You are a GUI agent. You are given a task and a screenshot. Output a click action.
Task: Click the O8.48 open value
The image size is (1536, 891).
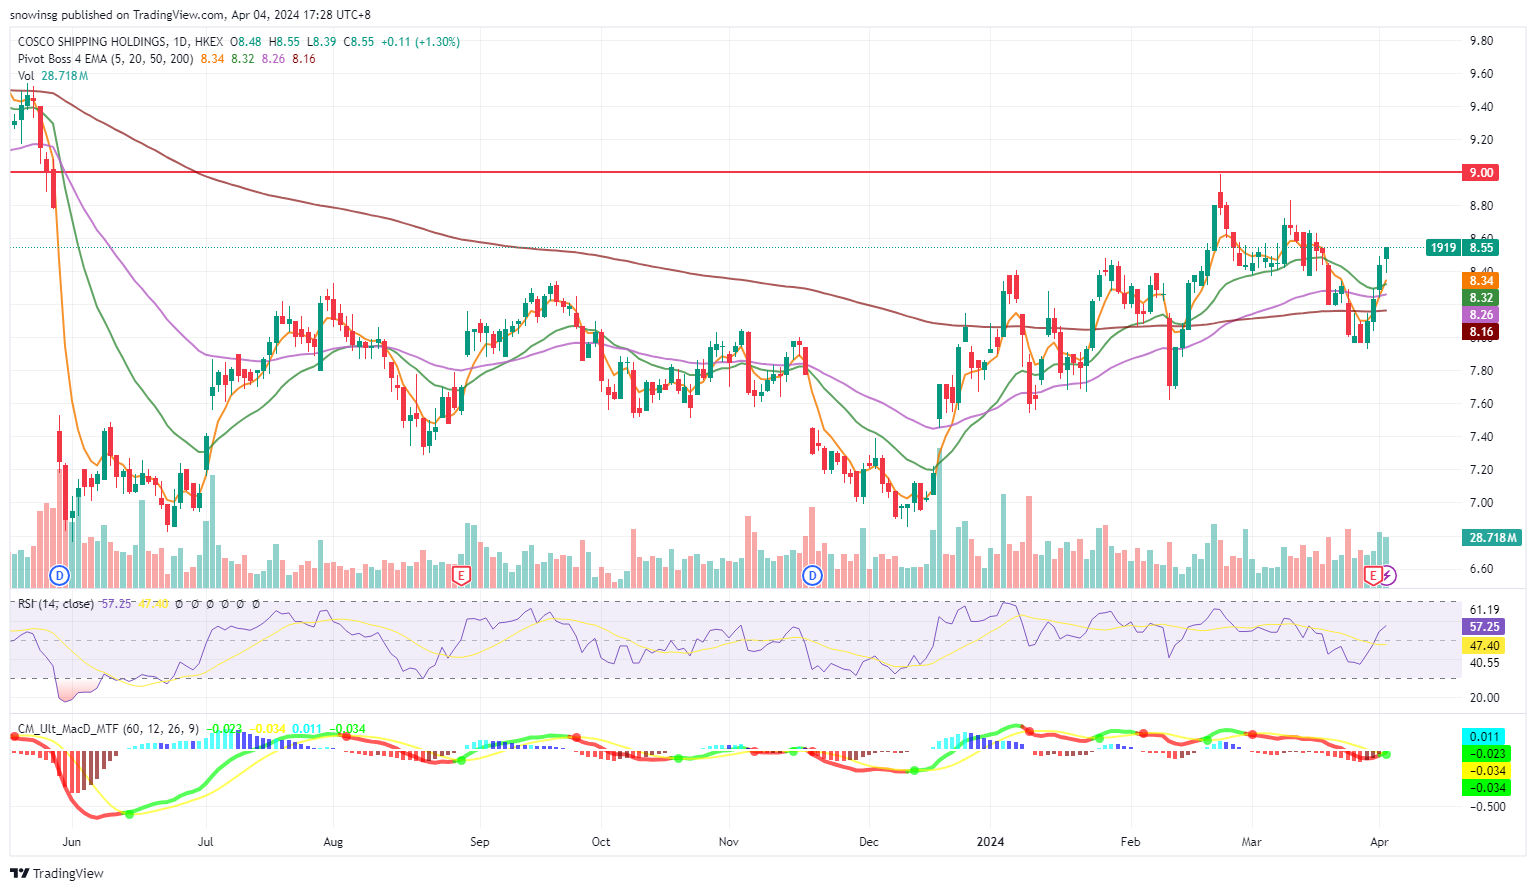coord(246,42)
